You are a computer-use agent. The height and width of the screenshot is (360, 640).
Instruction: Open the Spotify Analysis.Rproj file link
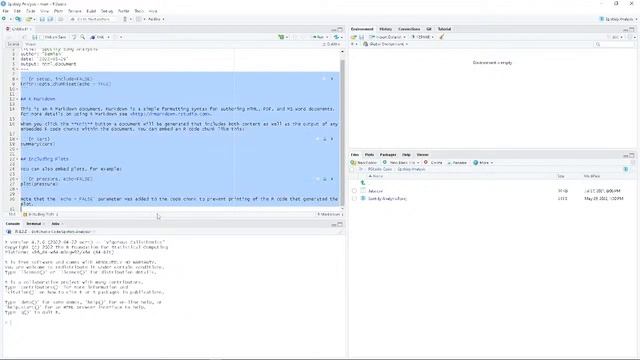(x=387, y=199)
